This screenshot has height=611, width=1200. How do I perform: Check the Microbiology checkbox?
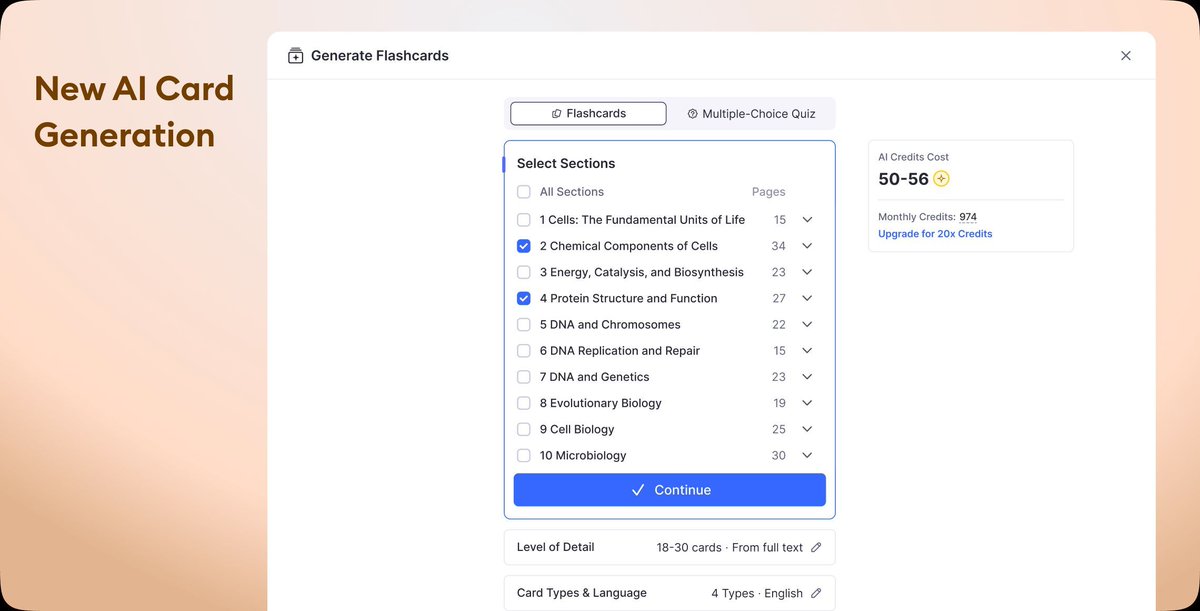[x=524, y=456]
